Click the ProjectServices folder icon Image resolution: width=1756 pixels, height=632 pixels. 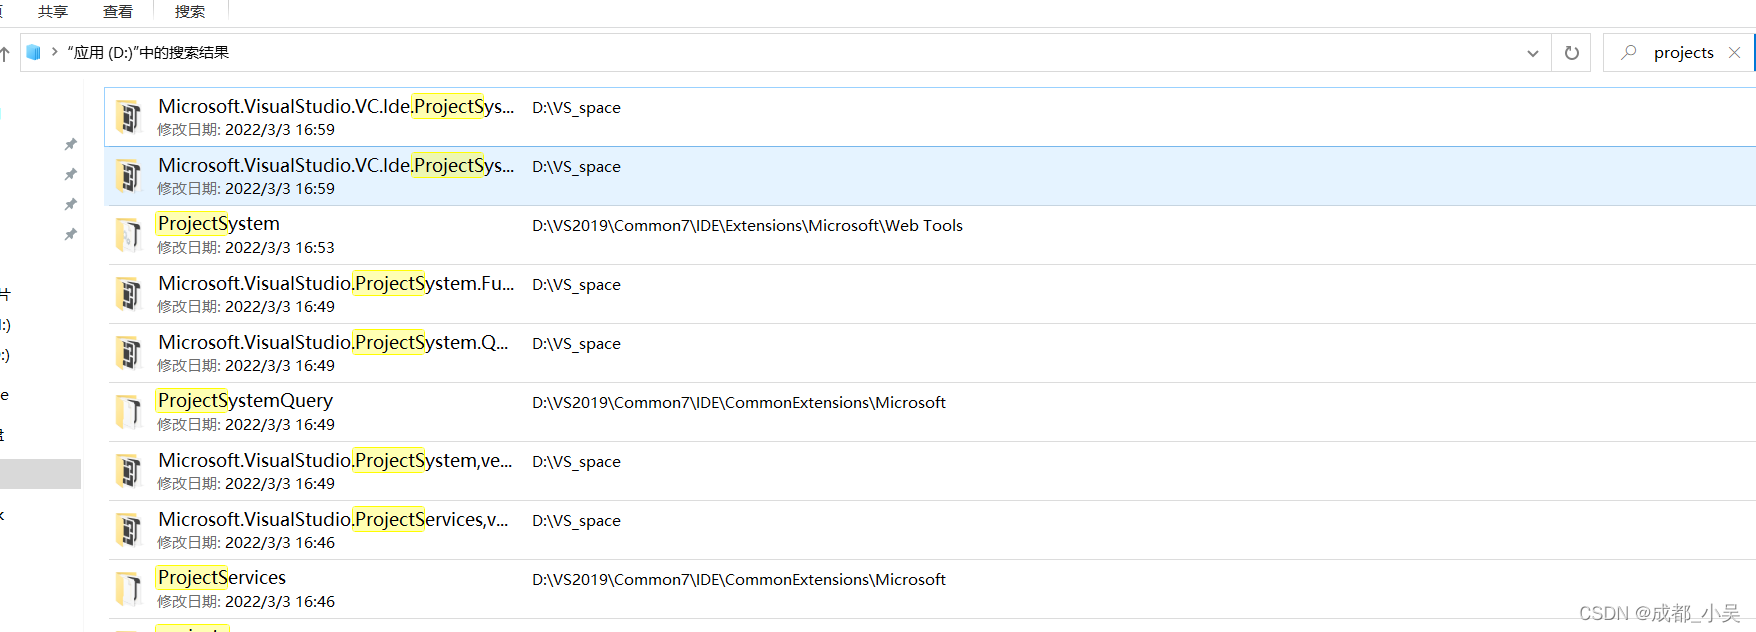coord(128,589)
